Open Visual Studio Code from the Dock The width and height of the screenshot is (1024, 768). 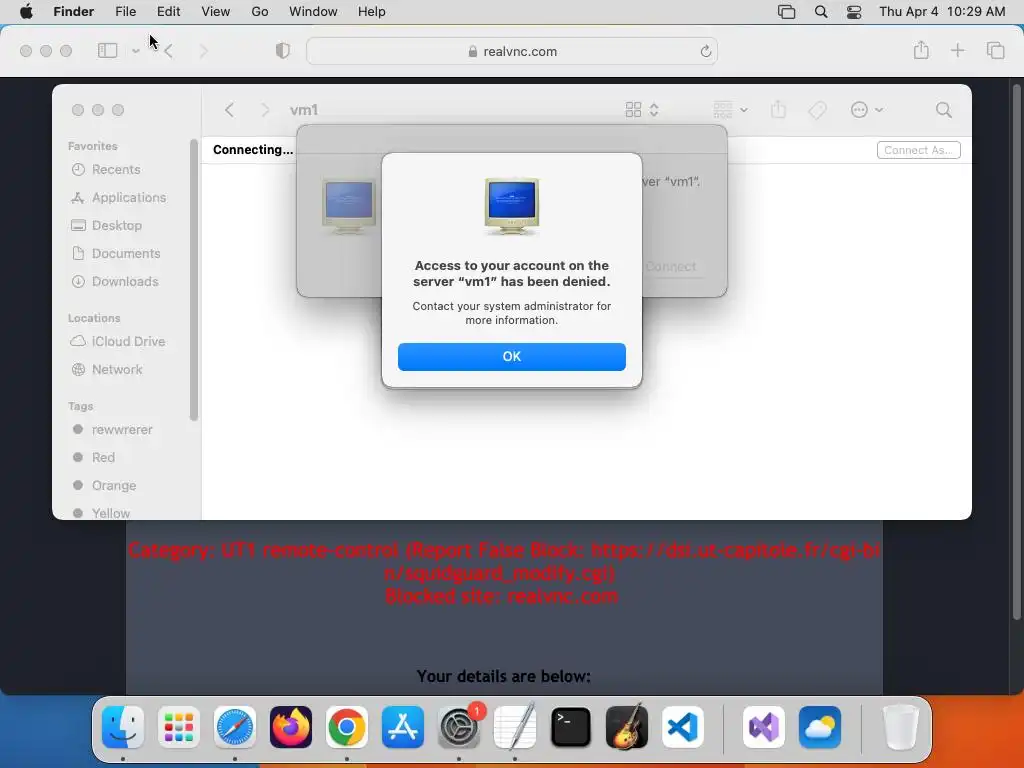[x=683, y=727]
